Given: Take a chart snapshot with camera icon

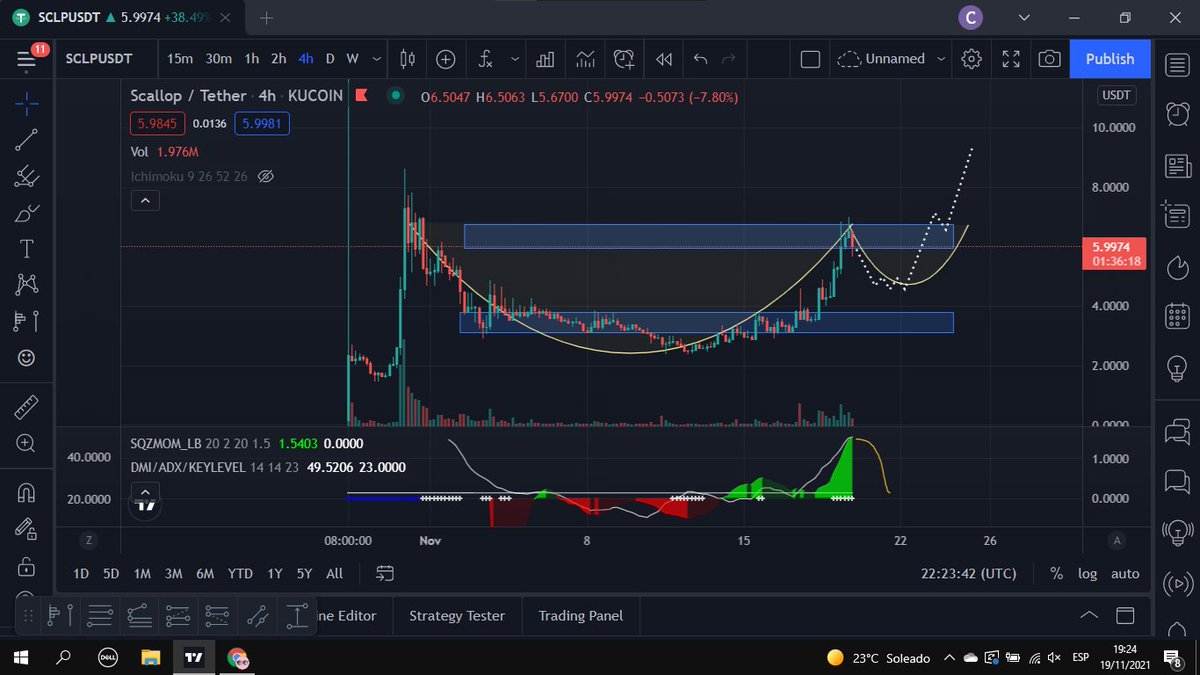Looking at the screenshot, I should pos(1049,59).
